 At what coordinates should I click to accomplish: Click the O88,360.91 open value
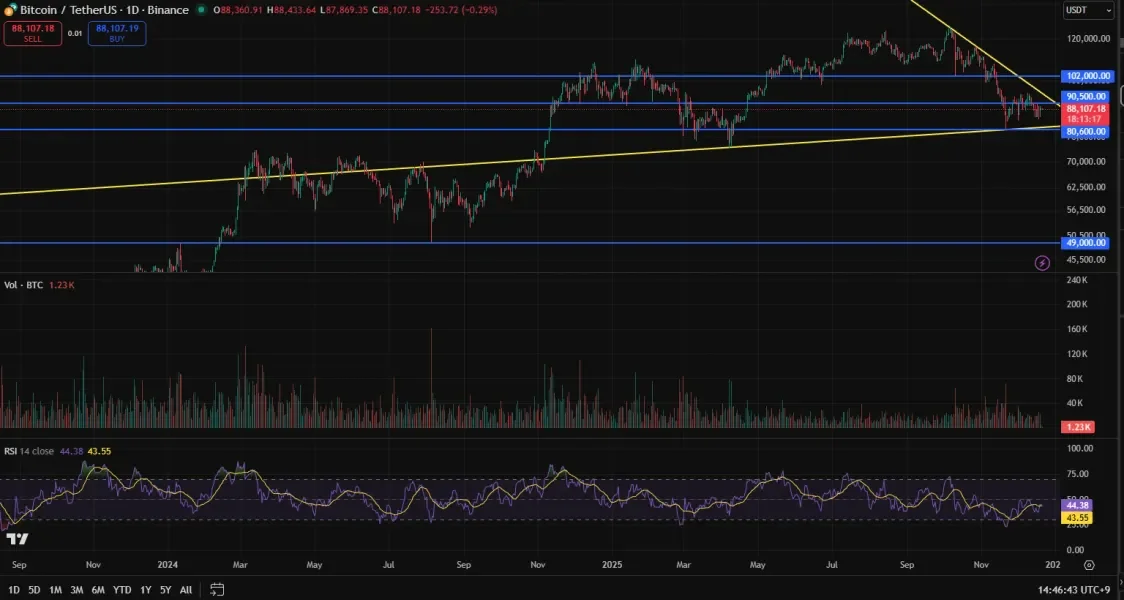click(239, 10)
